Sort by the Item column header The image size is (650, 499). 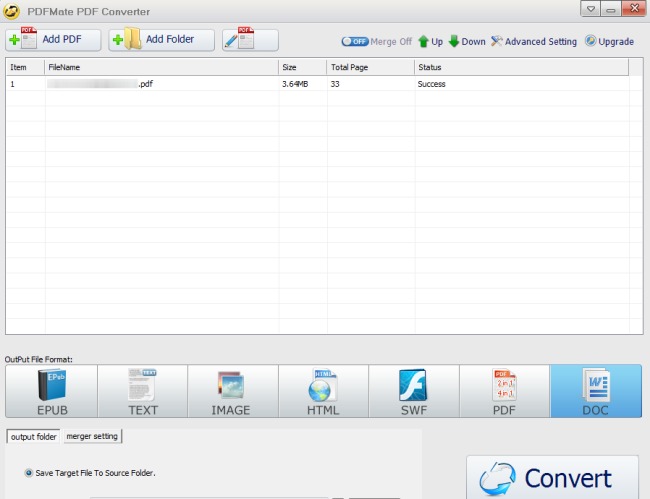[x=25, y=67]
